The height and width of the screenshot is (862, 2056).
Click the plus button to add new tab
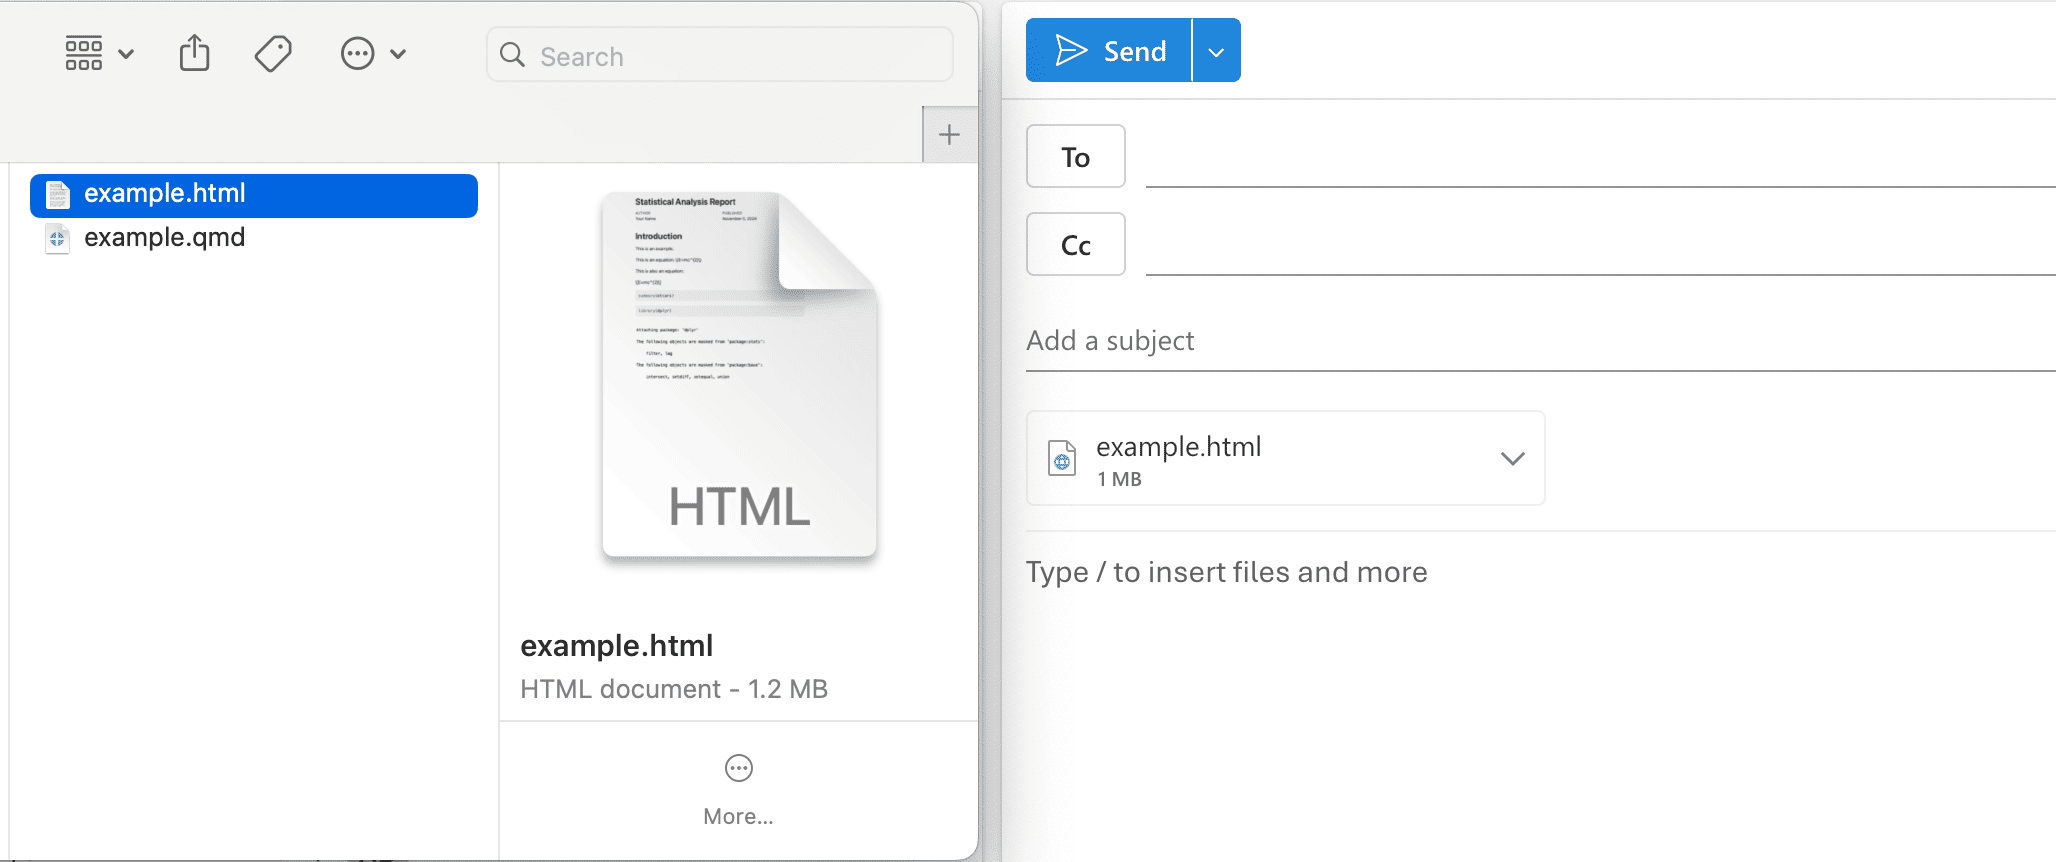949,135
